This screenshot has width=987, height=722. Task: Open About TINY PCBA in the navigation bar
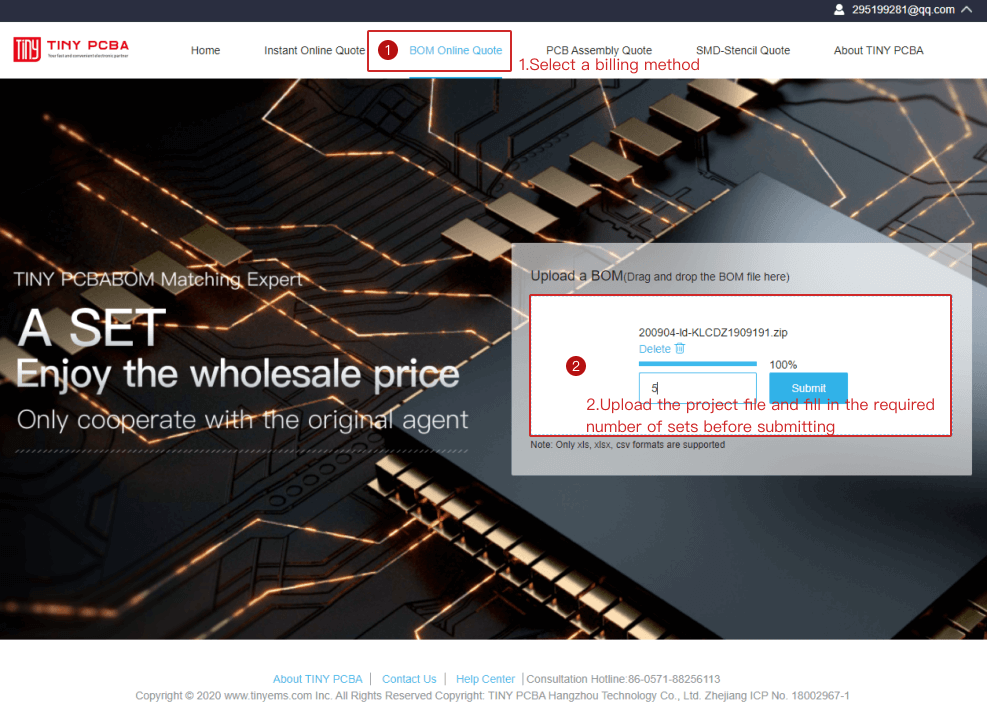tap(878, 50)
